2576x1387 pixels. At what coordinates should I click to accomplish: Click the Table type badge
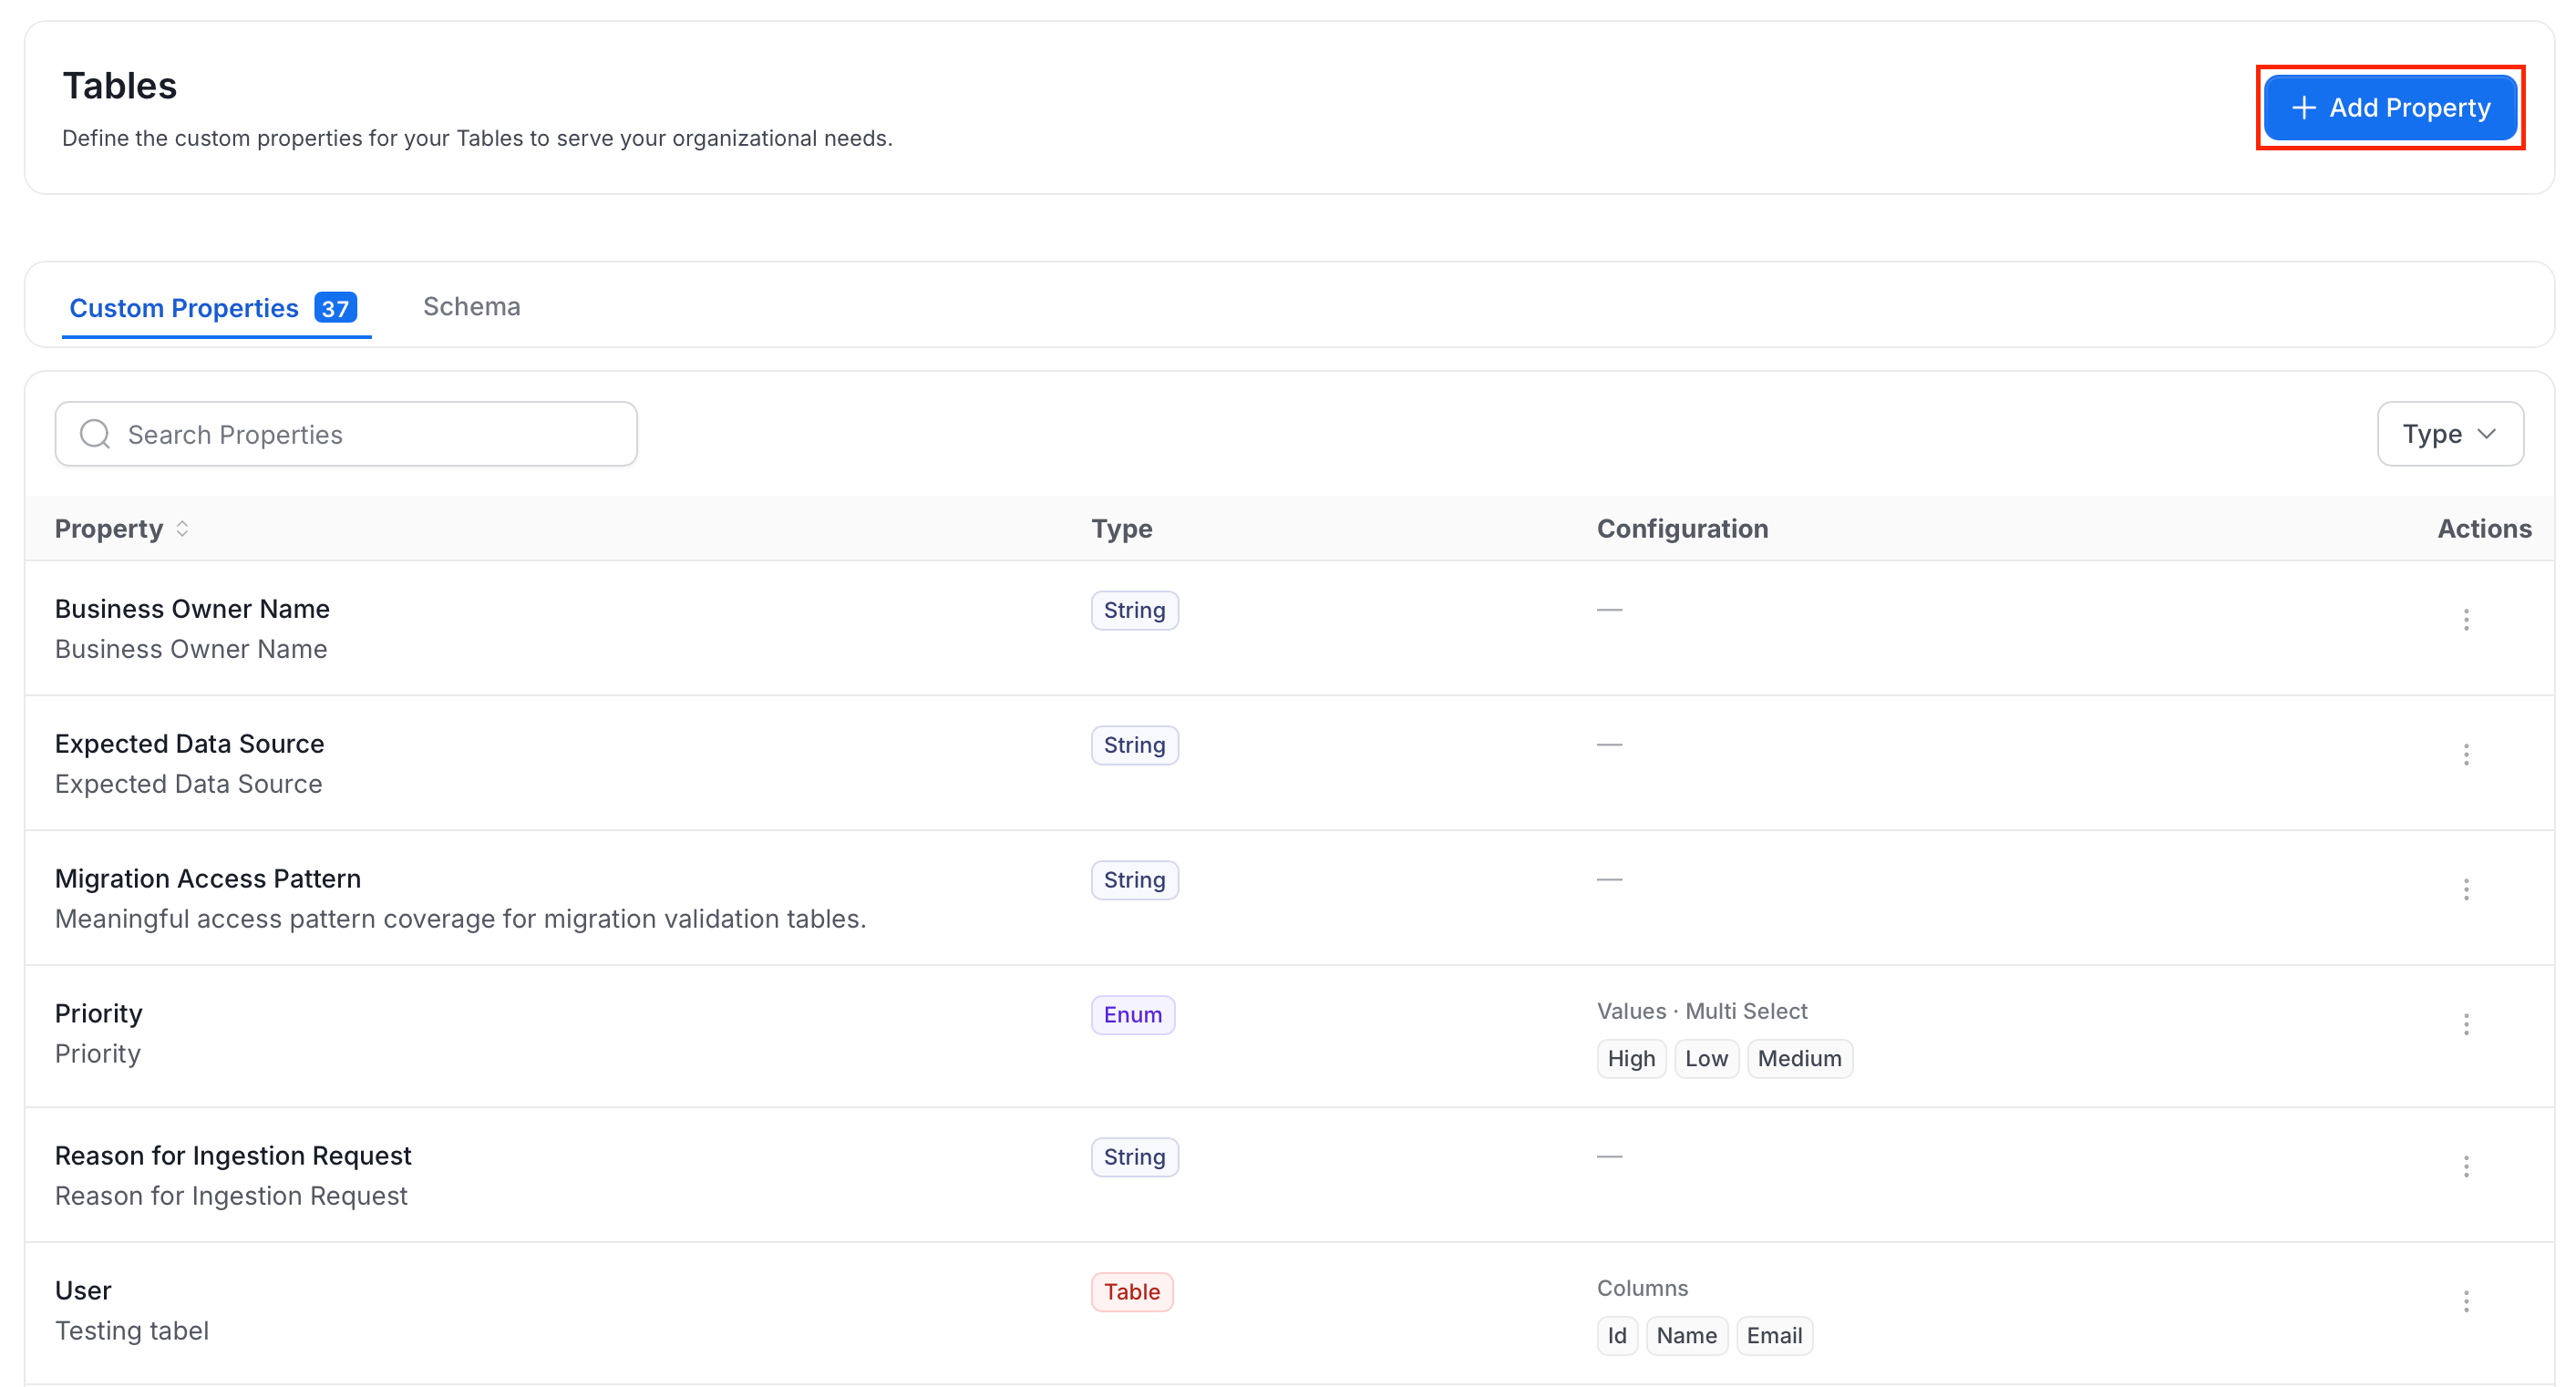pyautogui.click(x=1131, y=1292)
